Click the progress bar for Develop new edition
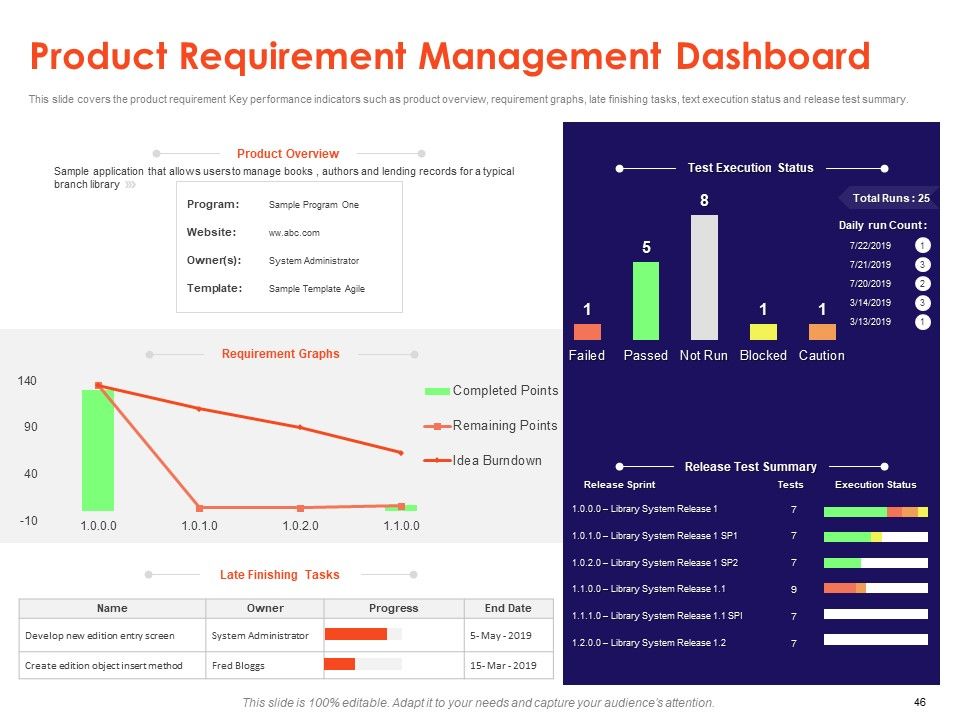 [363, 634]
